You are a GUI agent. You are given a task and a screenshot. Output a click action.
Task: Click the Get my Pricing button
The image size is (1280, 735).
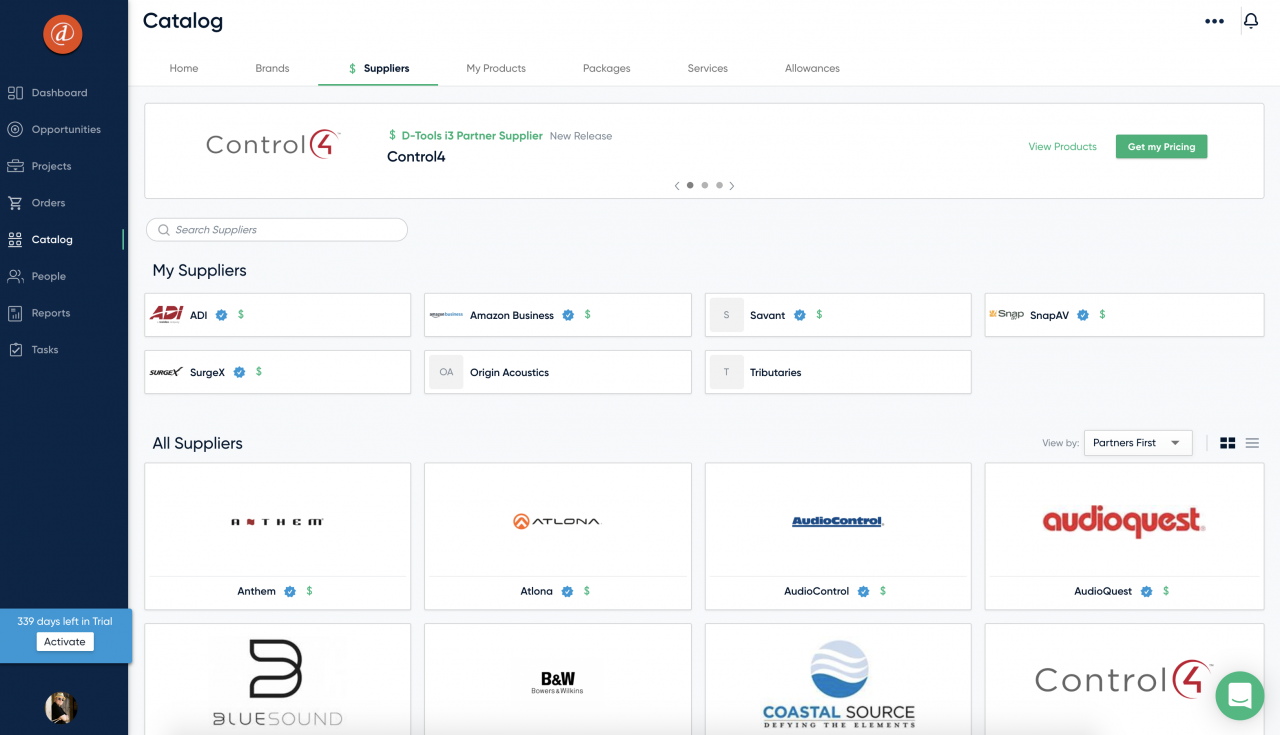tap(1162, 147)
